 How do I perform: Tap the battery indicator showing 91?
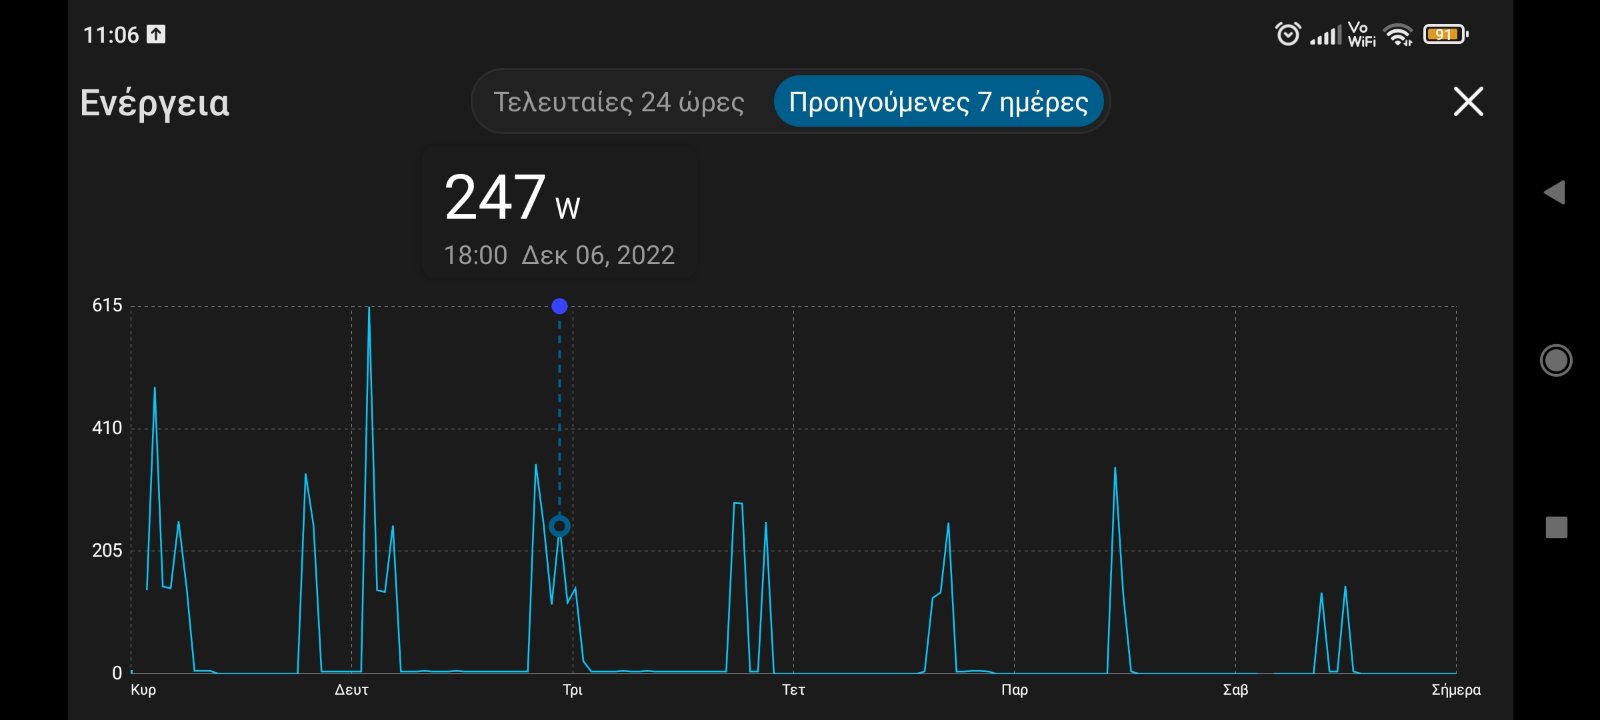[1445, 34]
